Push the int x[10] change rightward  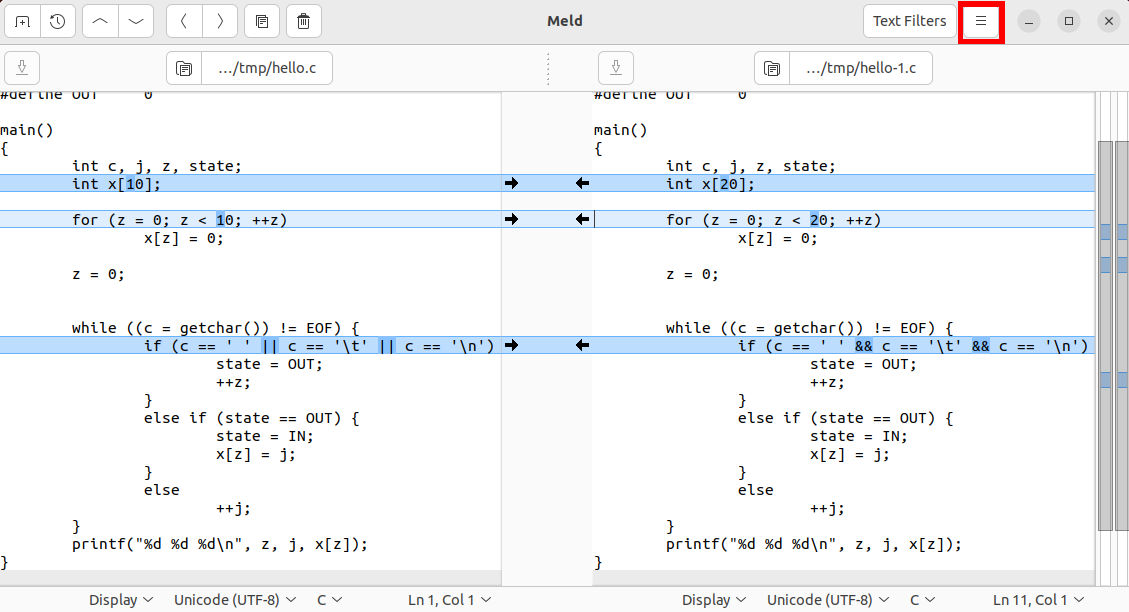[512, 183]
